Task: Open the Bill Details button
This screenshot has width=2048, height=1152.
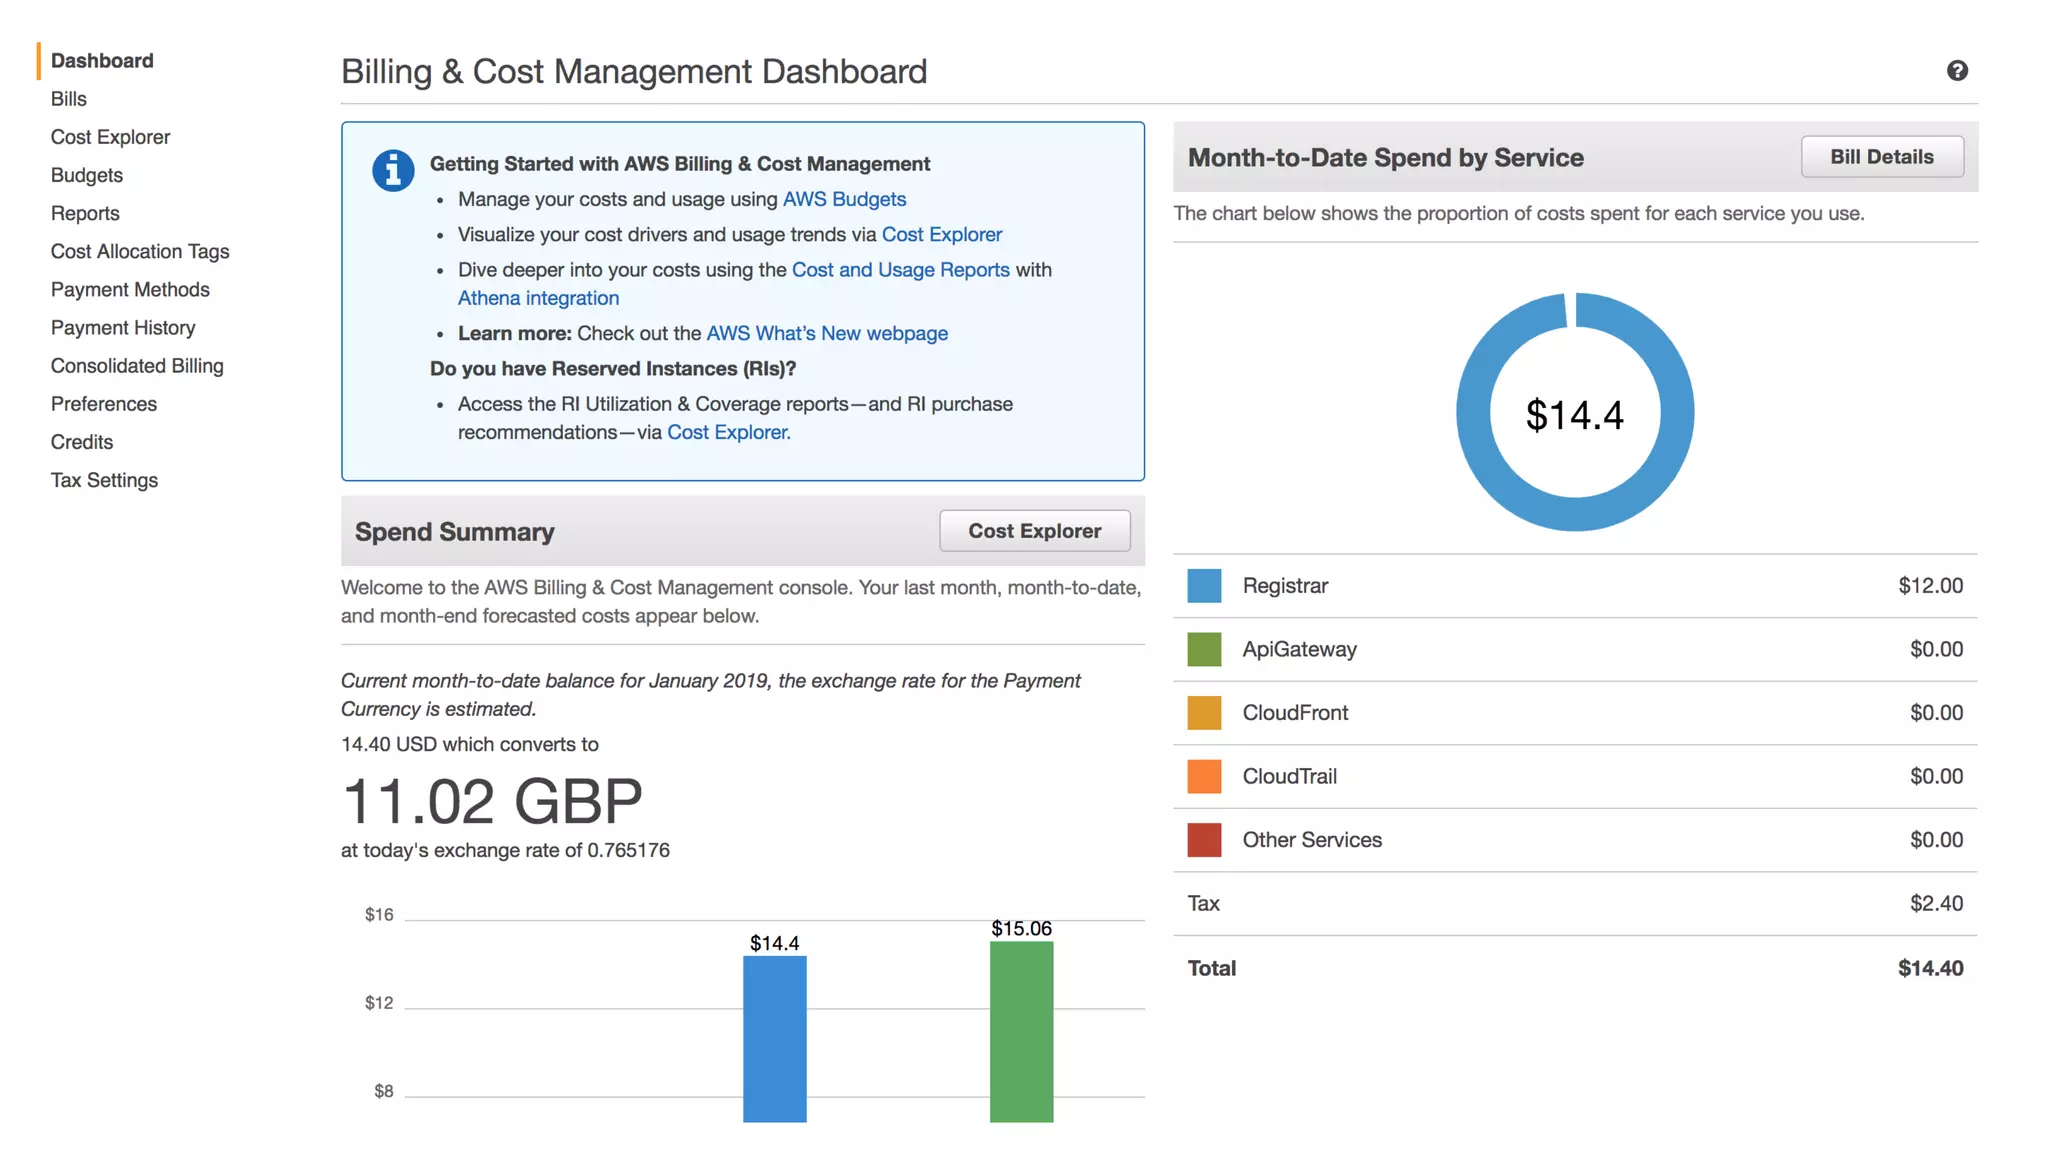Action: 1881,157
